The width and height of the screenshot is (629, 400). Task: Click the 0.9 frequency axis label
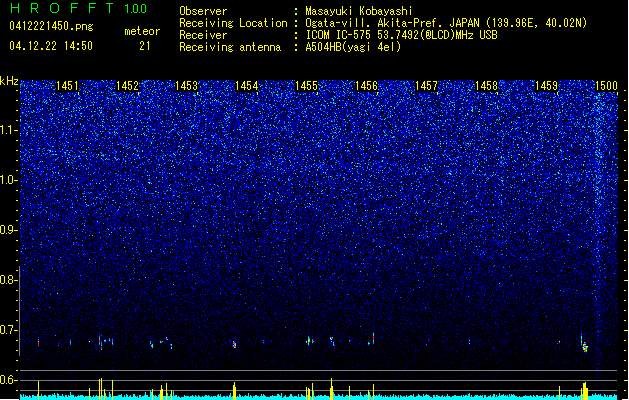click(x=8, y=230)
